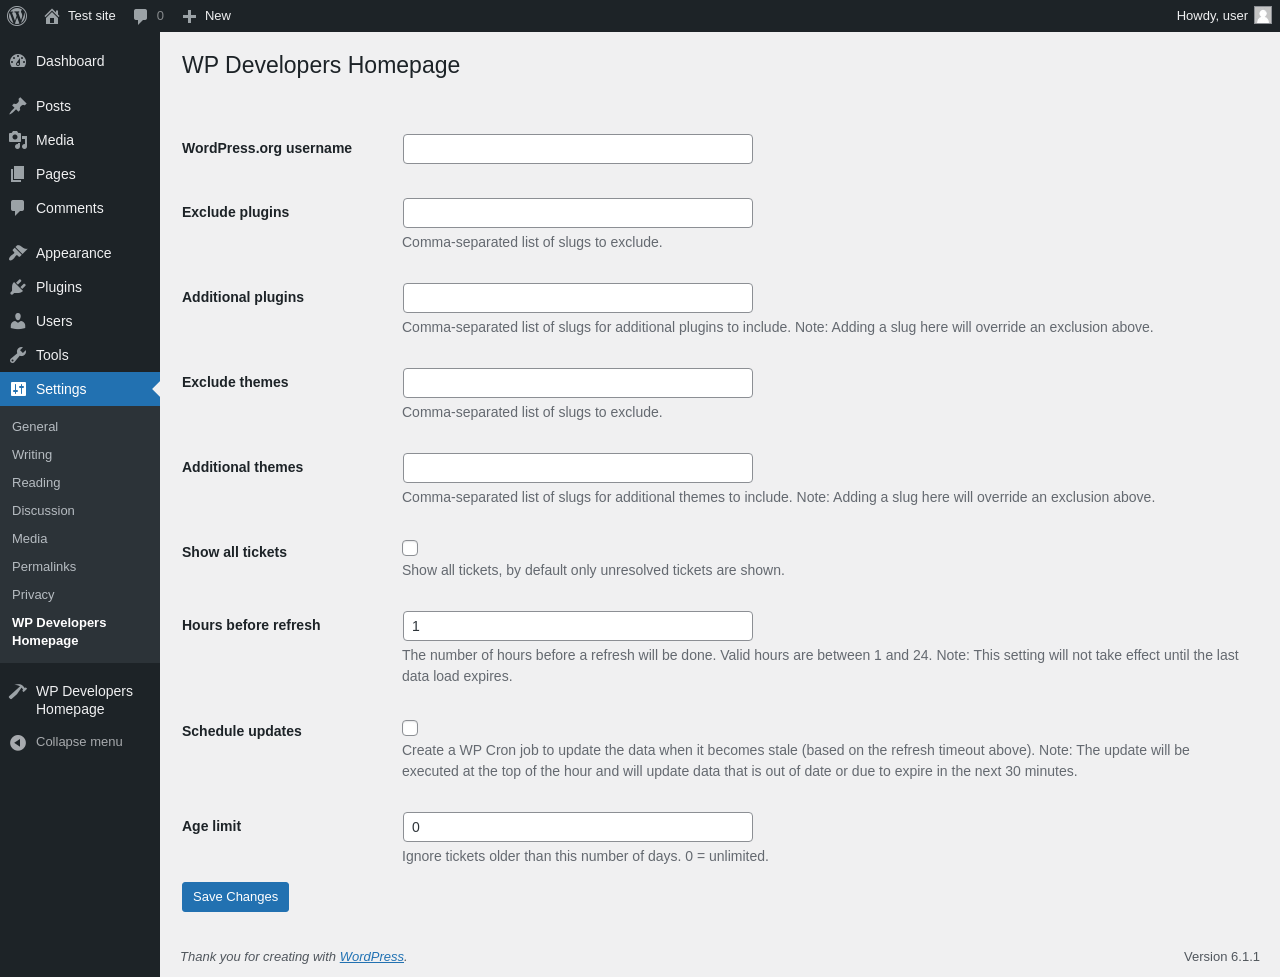
Task: Click into the Age limit field
Action: [578, 827]
